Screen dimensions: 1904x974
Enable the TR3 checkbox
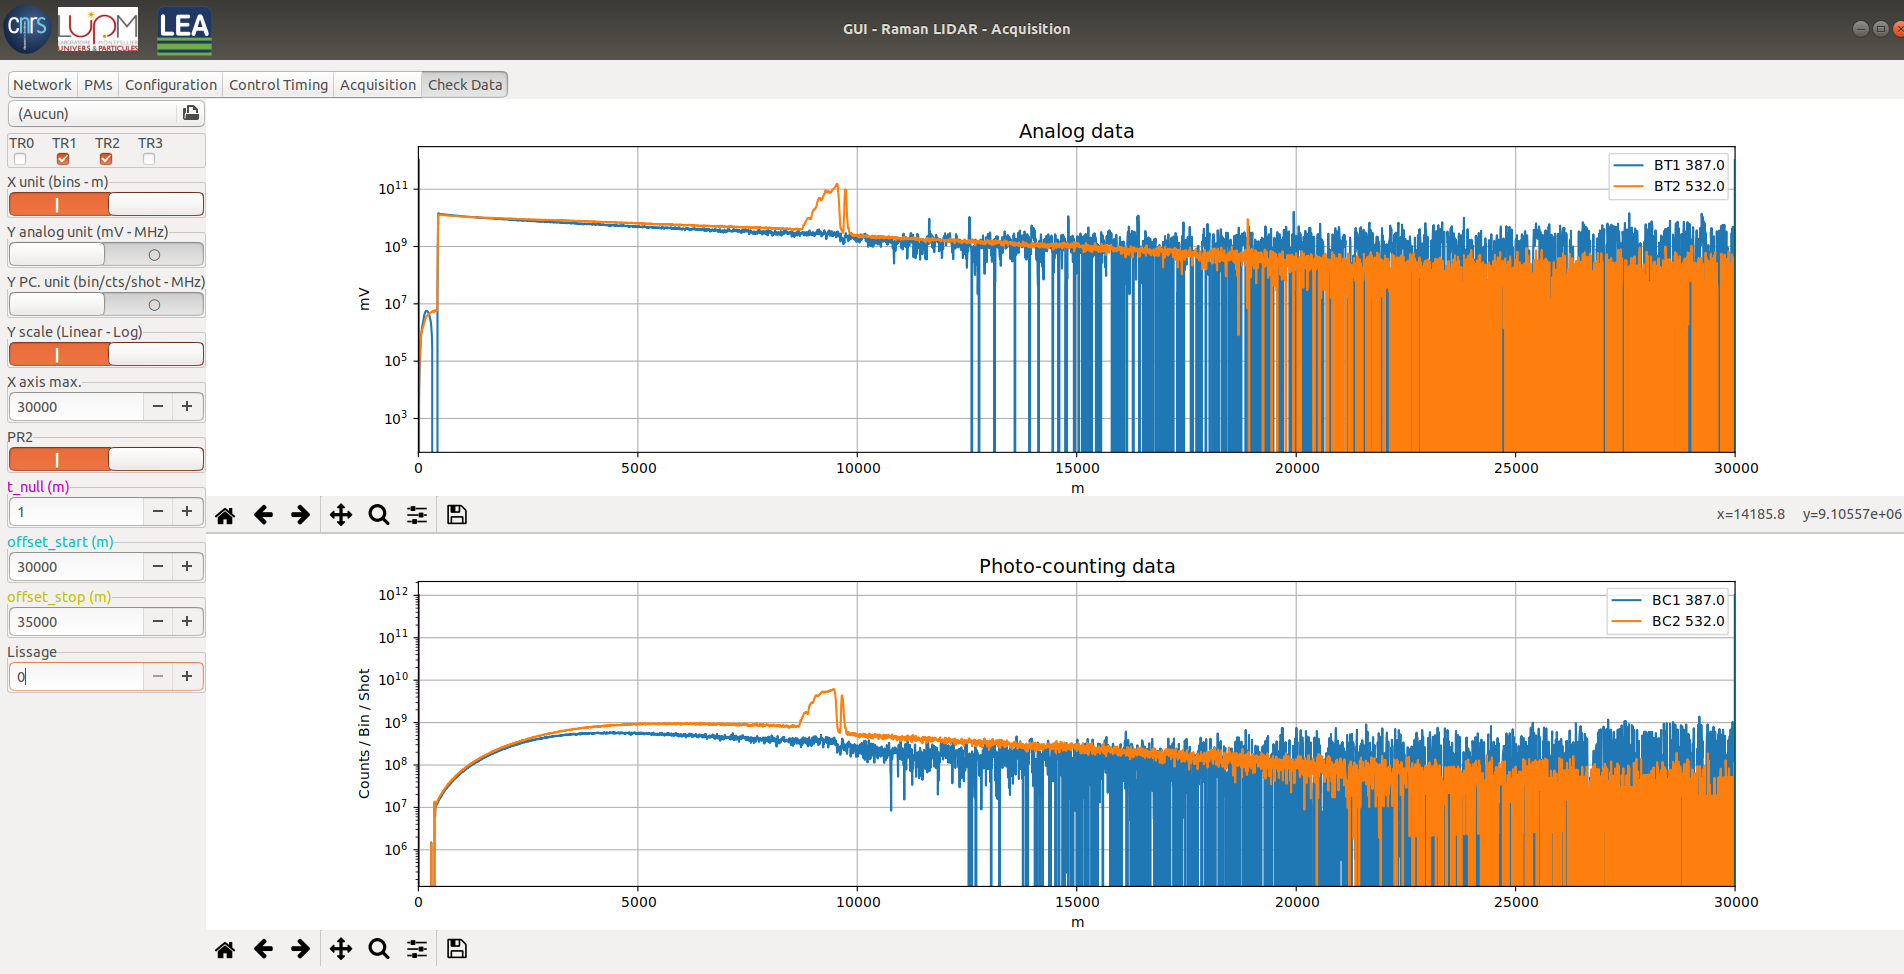pyautogui.click(x=149, y=159)
